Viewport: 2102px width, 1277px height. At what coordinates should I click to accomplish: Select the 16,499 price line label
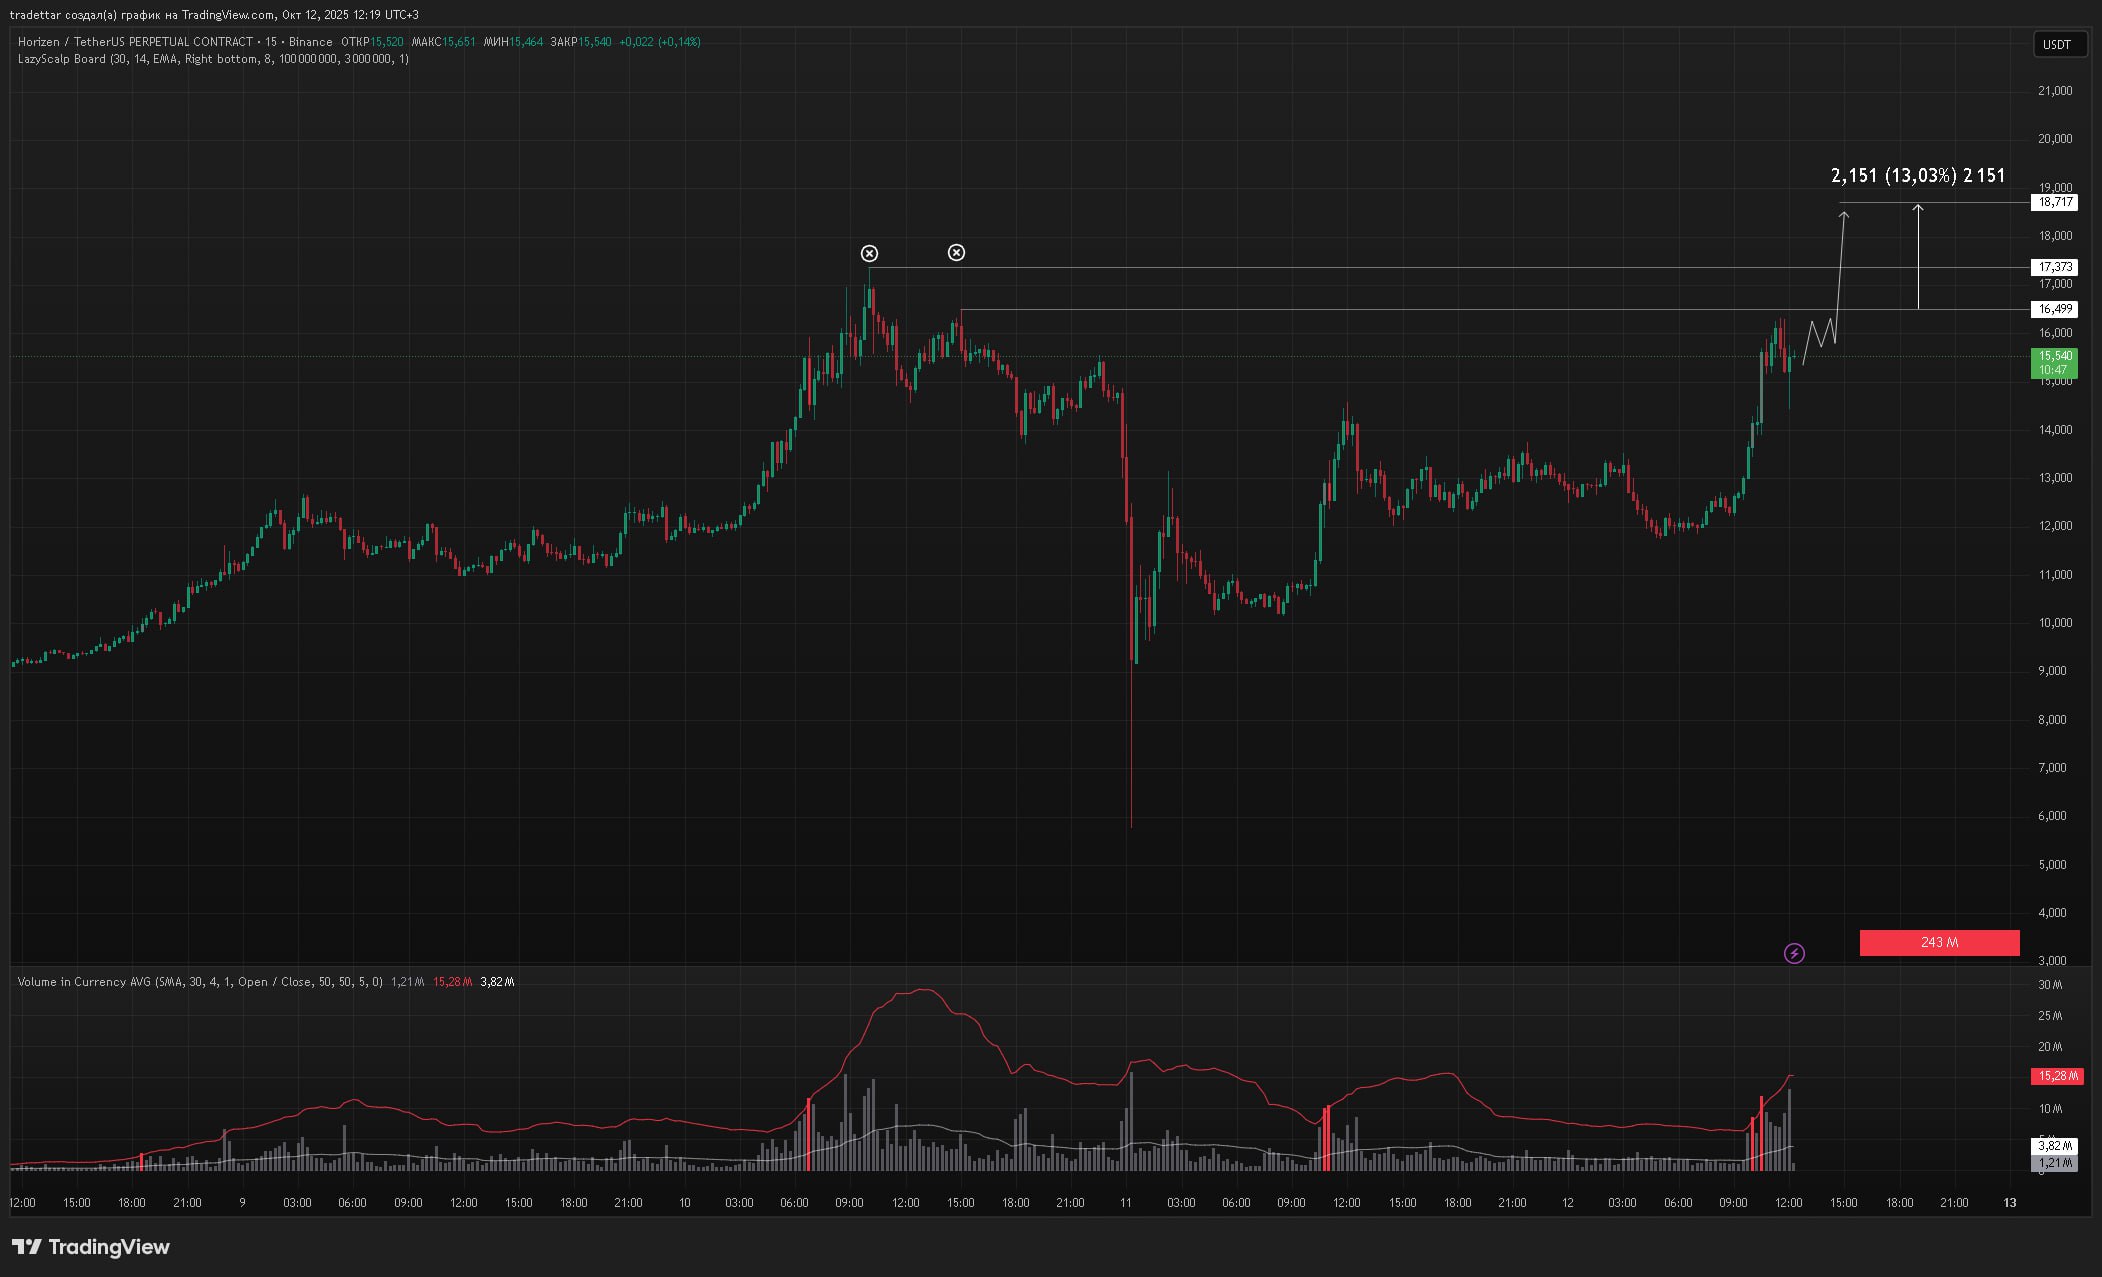[2054, 309]
